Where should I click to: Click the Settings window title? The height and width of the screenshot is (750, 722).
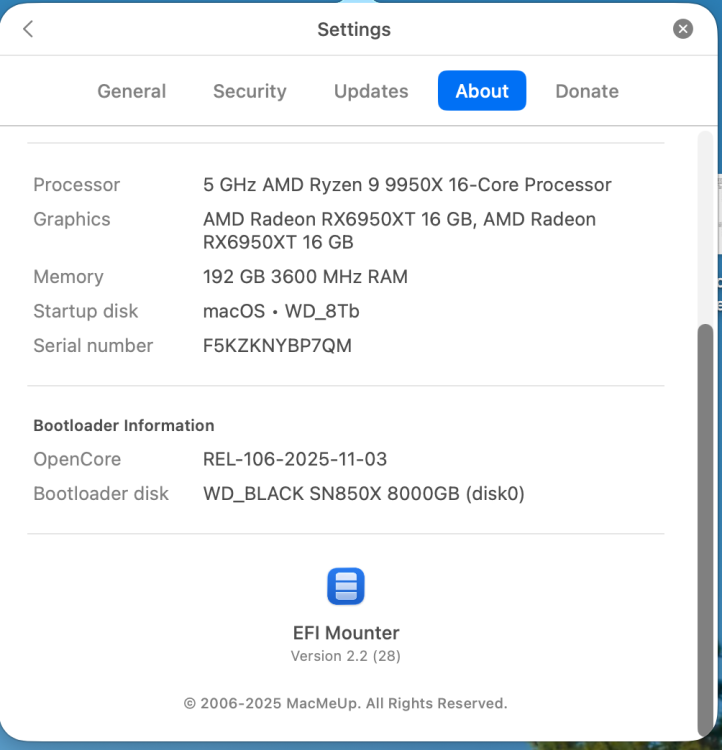[x=354, y=29]
